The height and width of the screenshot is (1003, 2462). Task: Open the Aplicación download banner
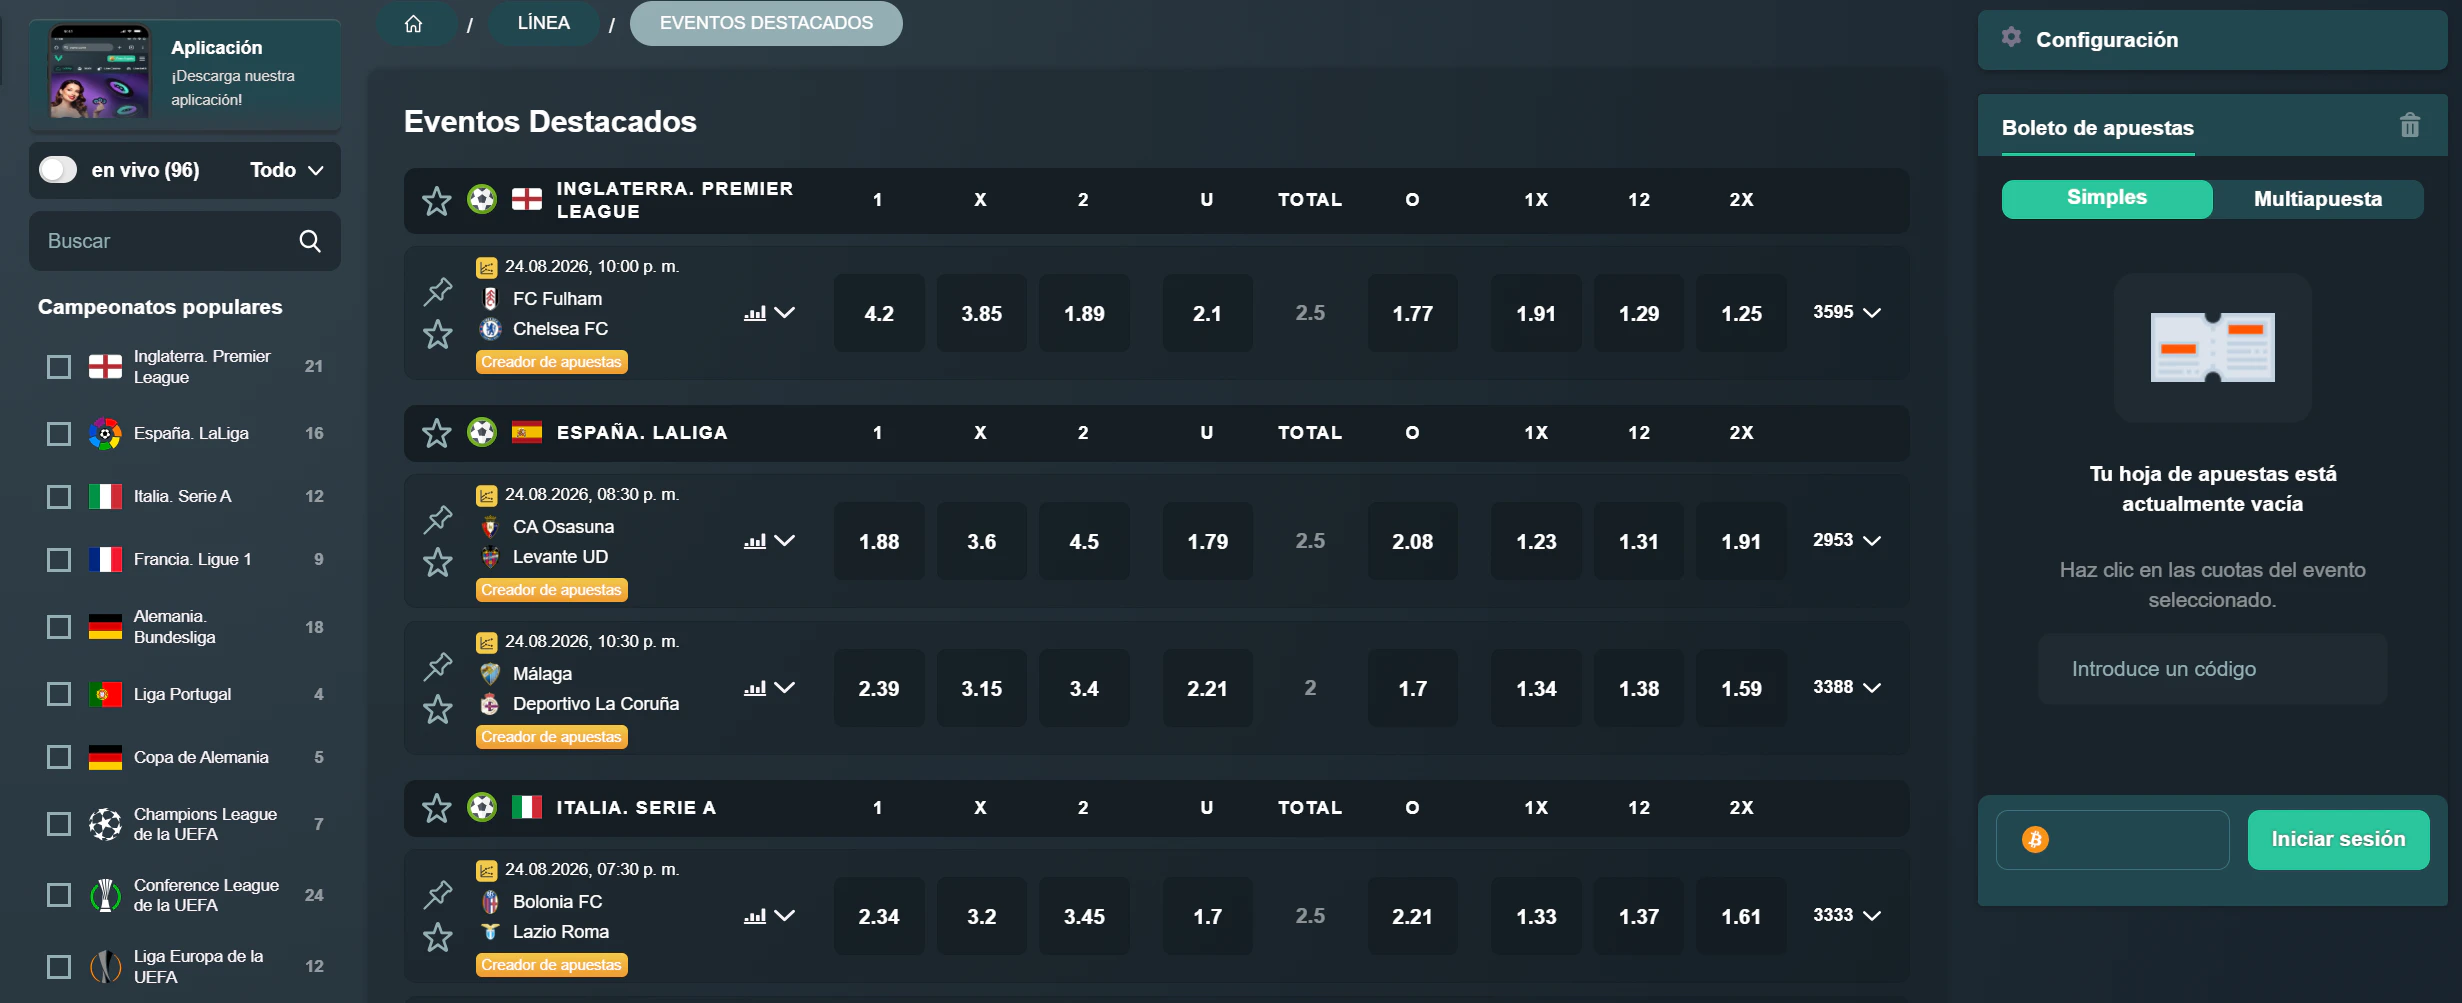[x=185, y=75]
